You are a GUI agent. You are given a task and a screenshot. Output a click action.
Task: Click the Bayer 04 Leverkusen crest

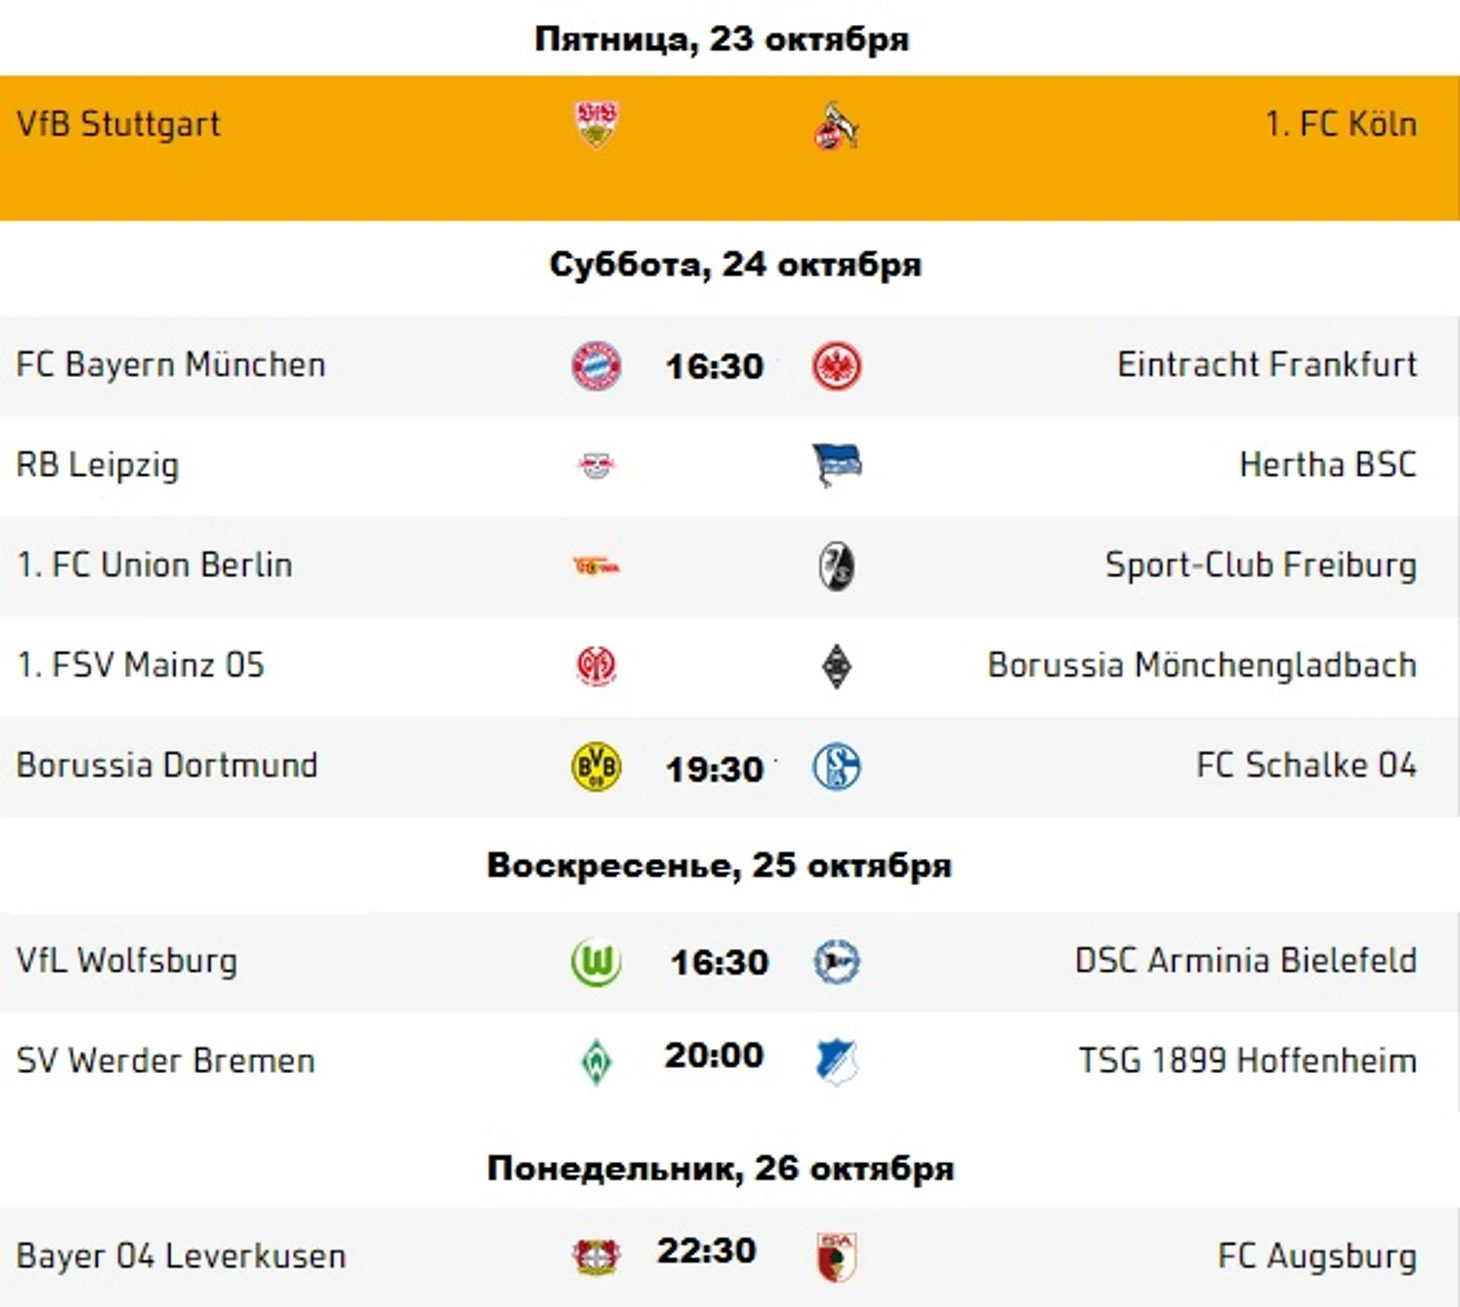point(596,1256)
